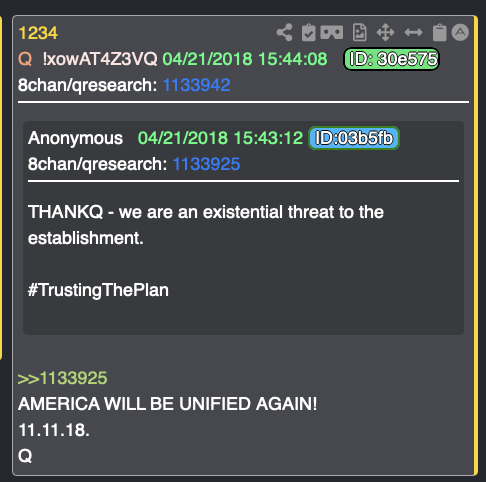Viewport: 486px width, 482px height.
Task: Click the Q !xowAT4Z3VQ tripcode
Action: click(x=88, y=59)
